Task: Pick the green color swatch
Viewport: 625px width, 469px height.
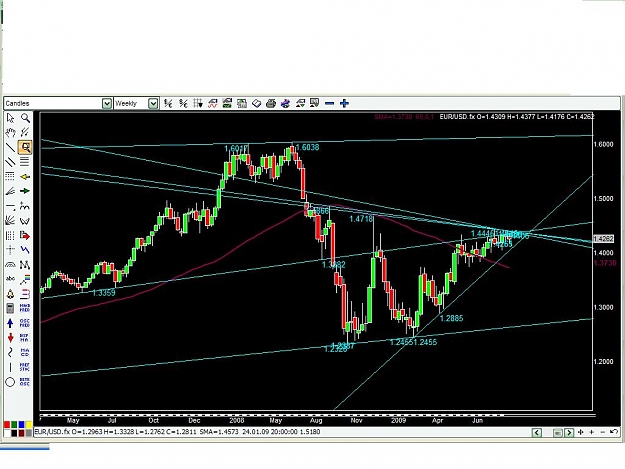Action: (x=14, y=425)
